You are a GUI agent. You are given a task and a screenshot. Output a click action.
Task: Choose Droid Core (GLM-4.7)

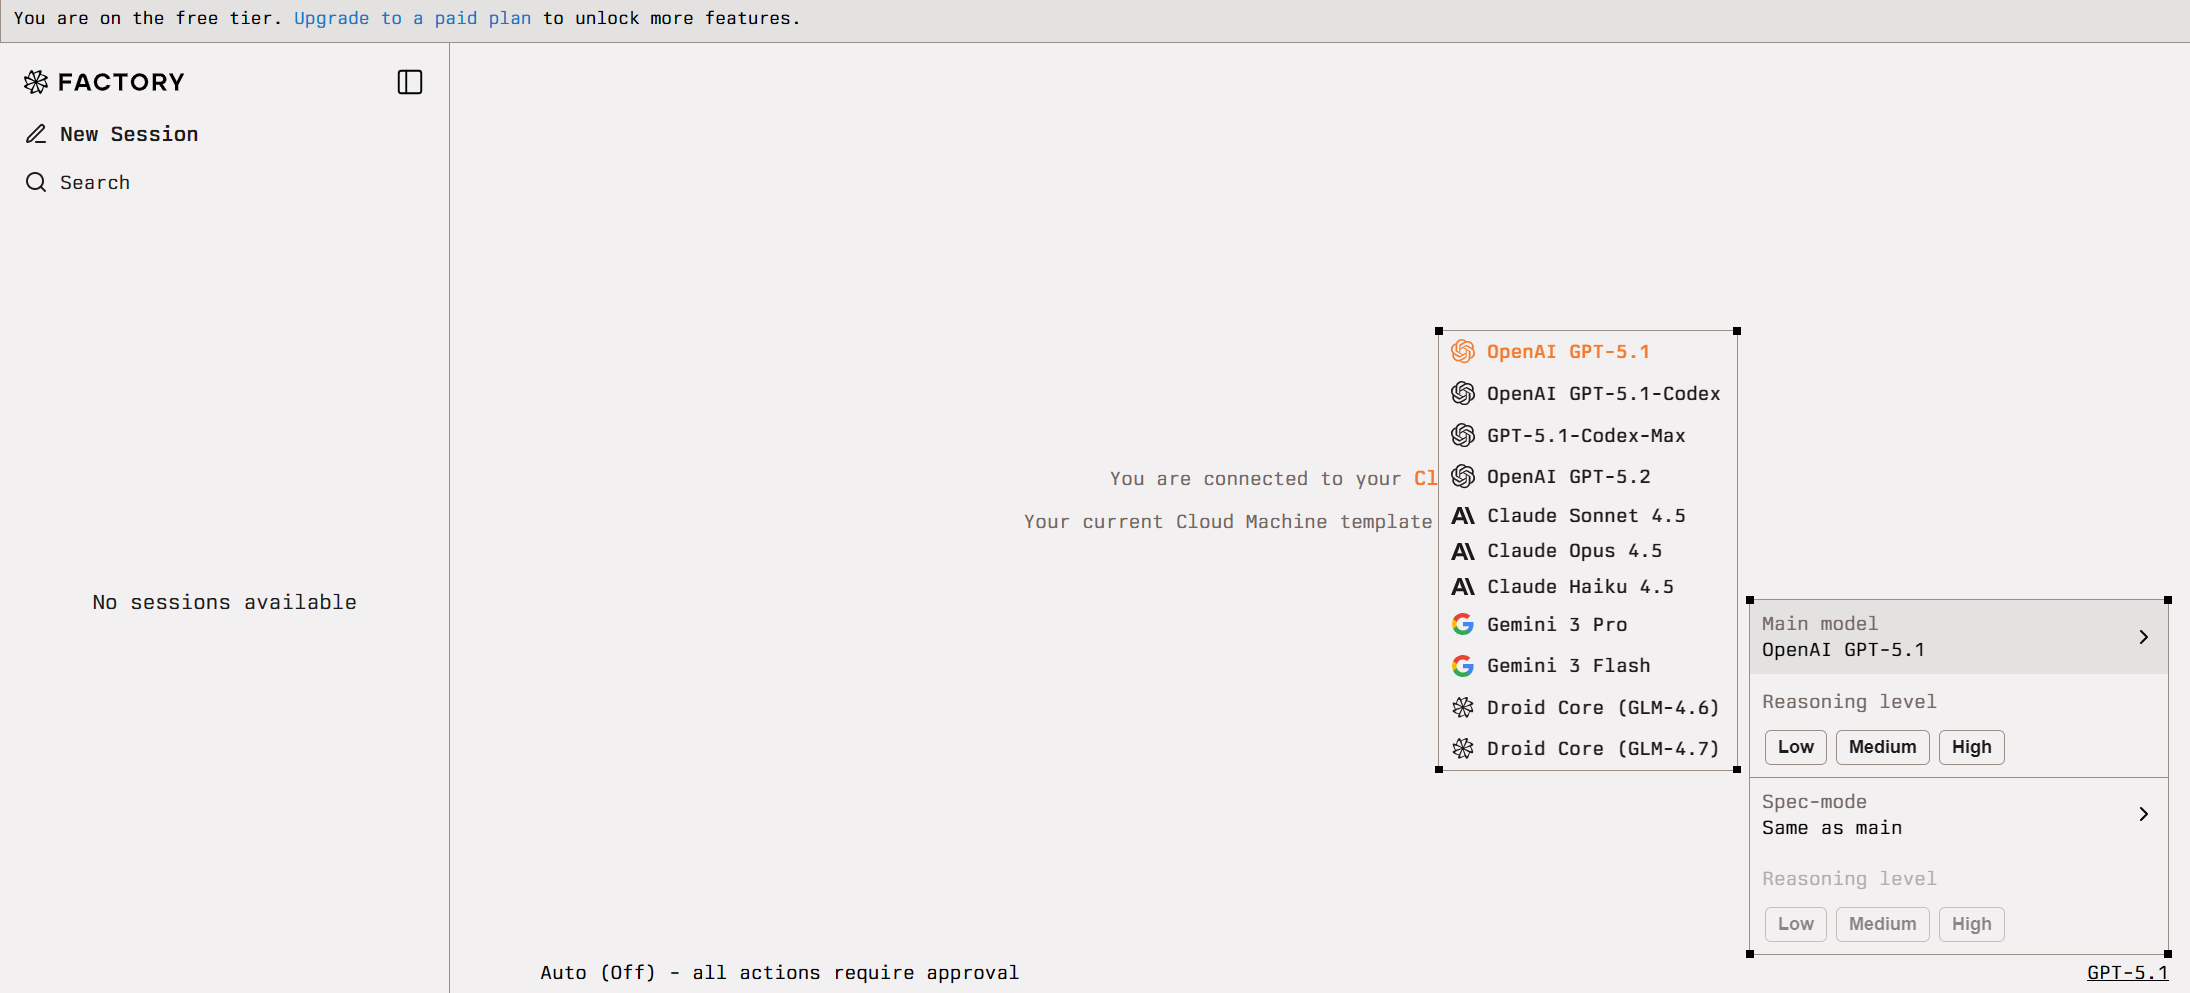pos(1587,748)
